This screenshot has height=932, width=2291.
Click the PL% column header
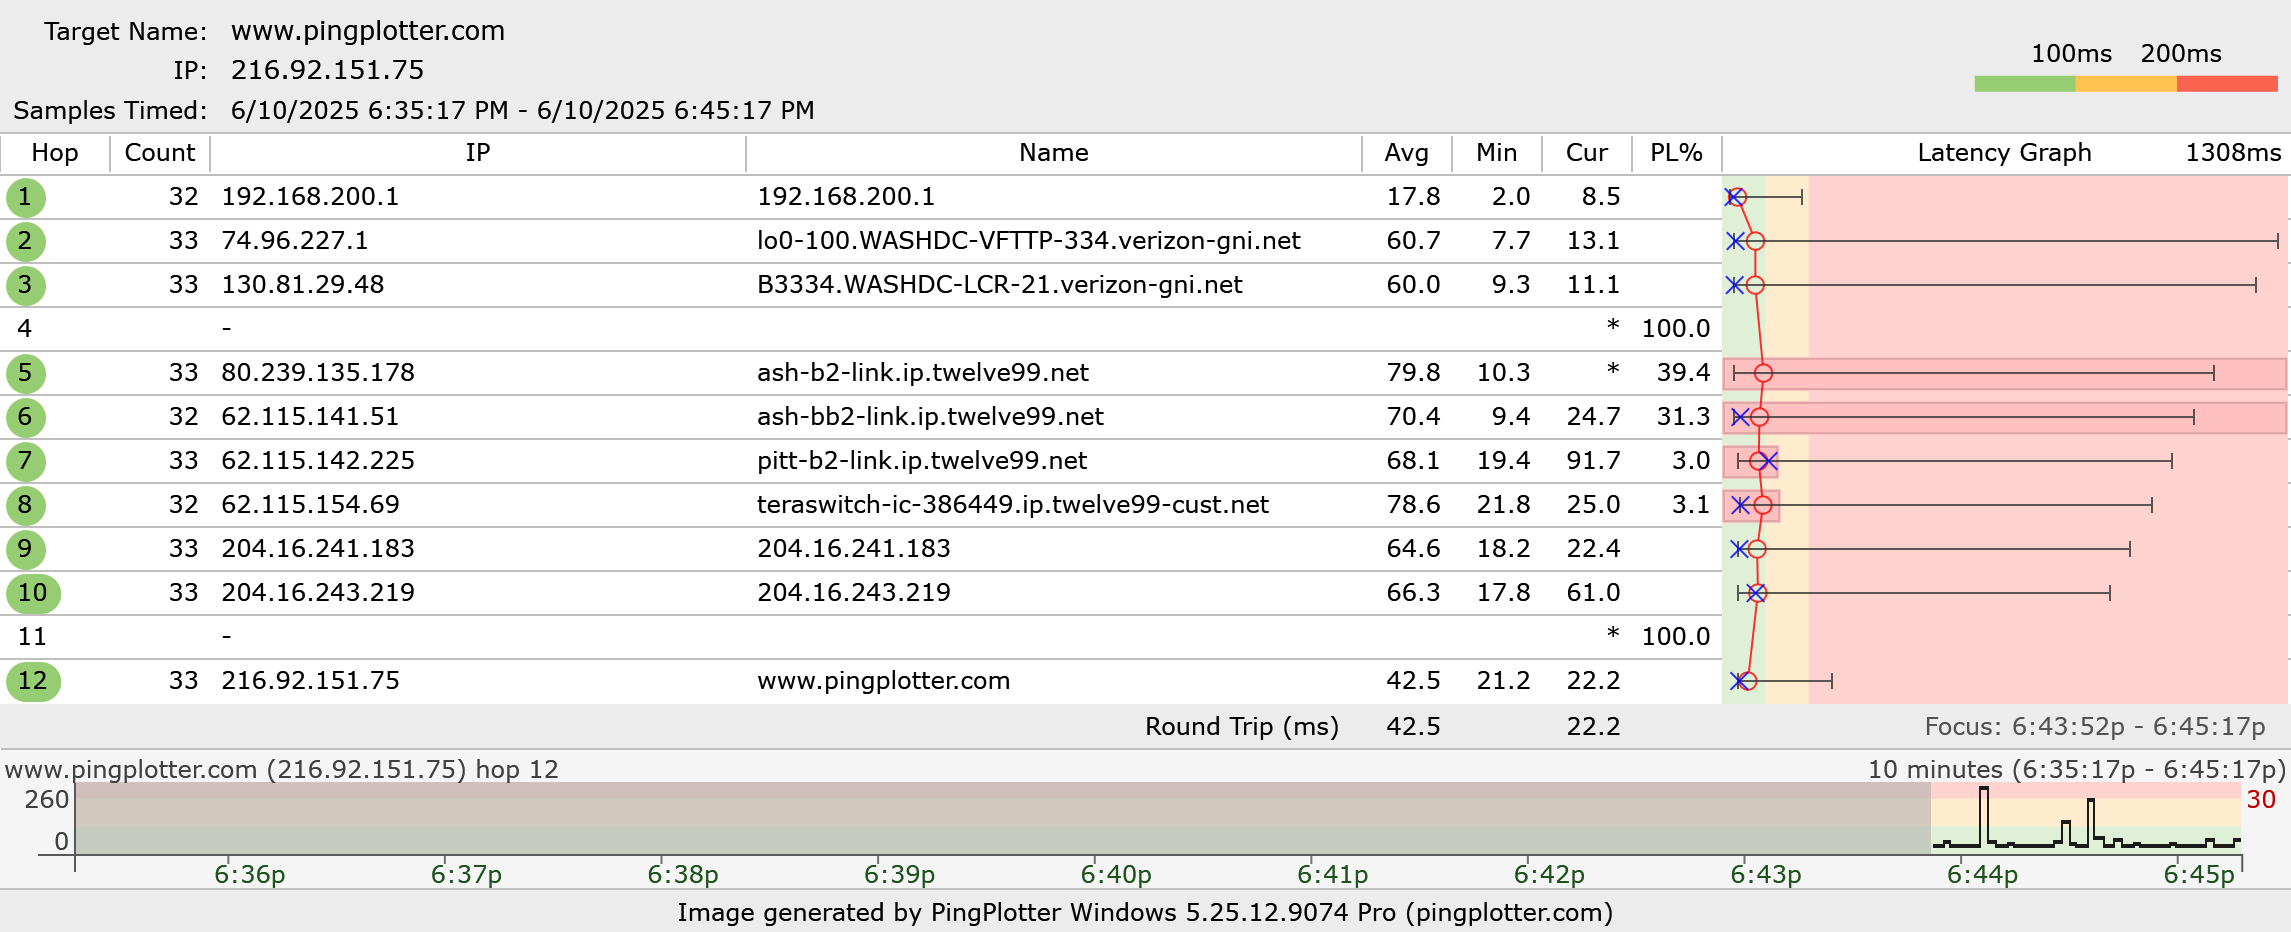click(1677, 153)
